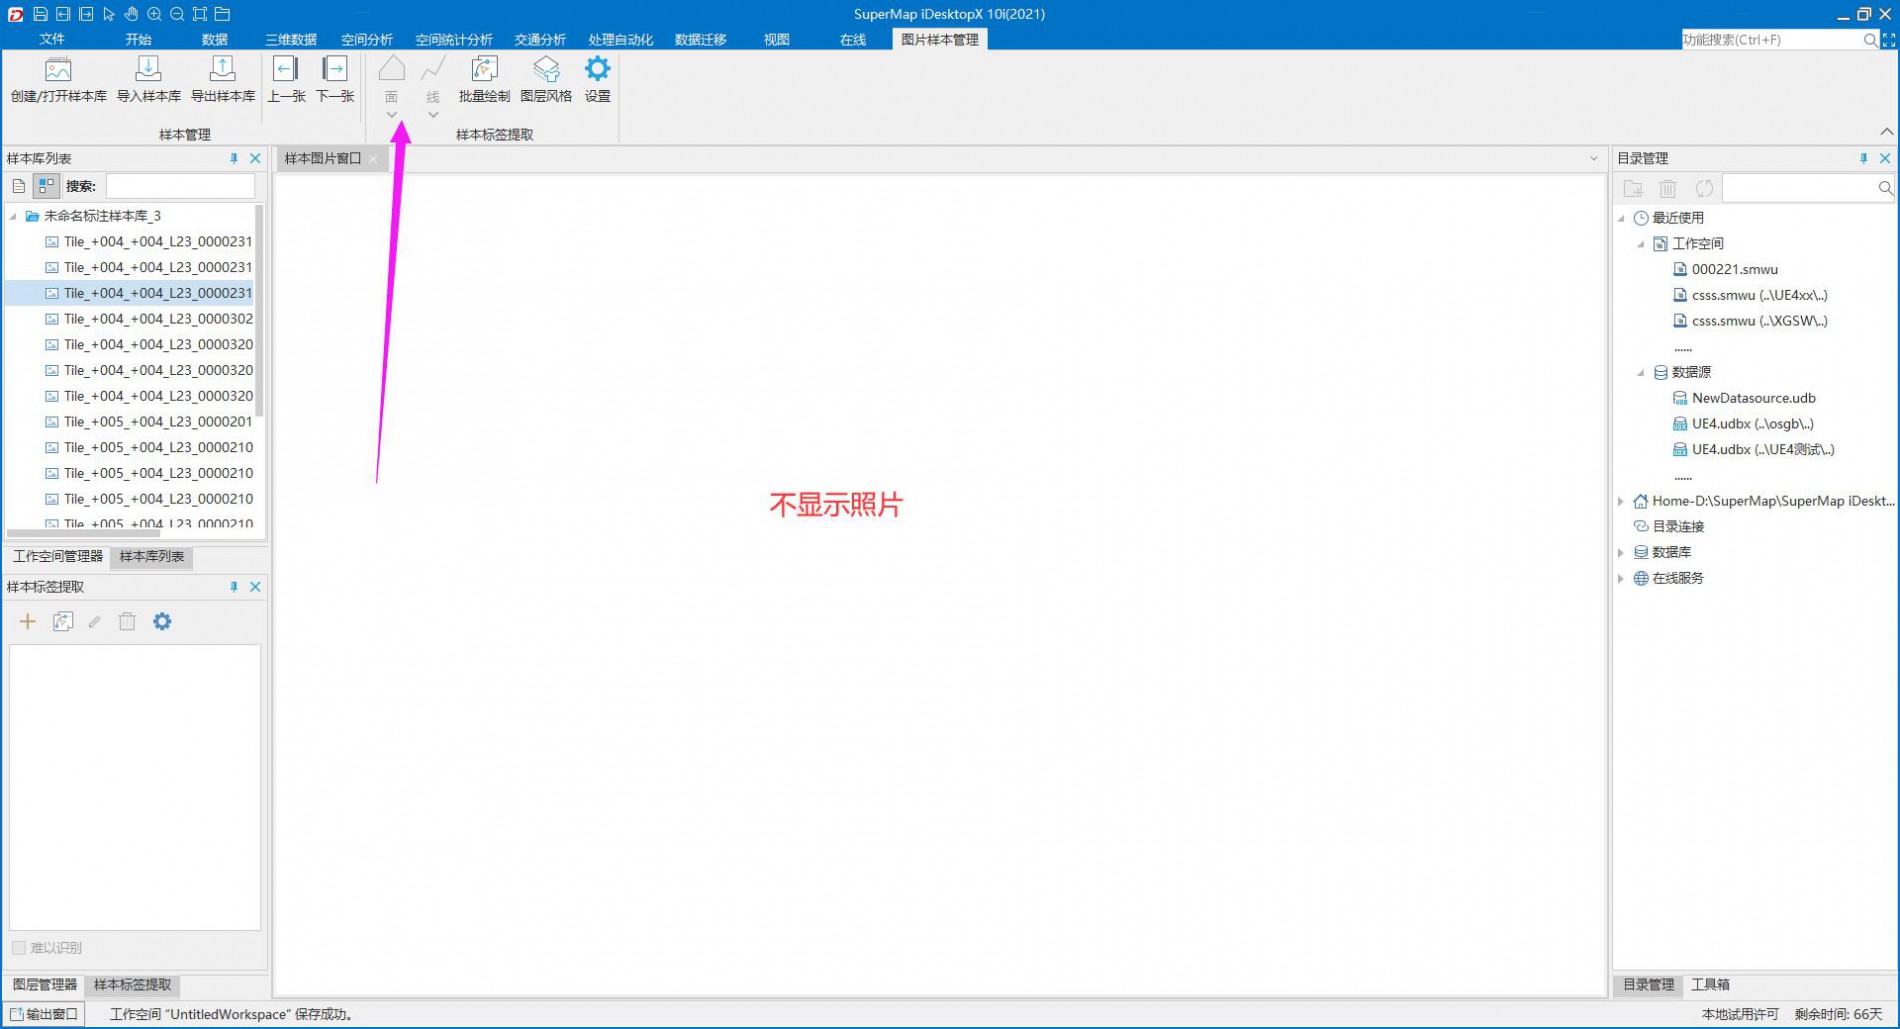
Task: Expand the 数据库 node
Action: tap(1622, 552)
